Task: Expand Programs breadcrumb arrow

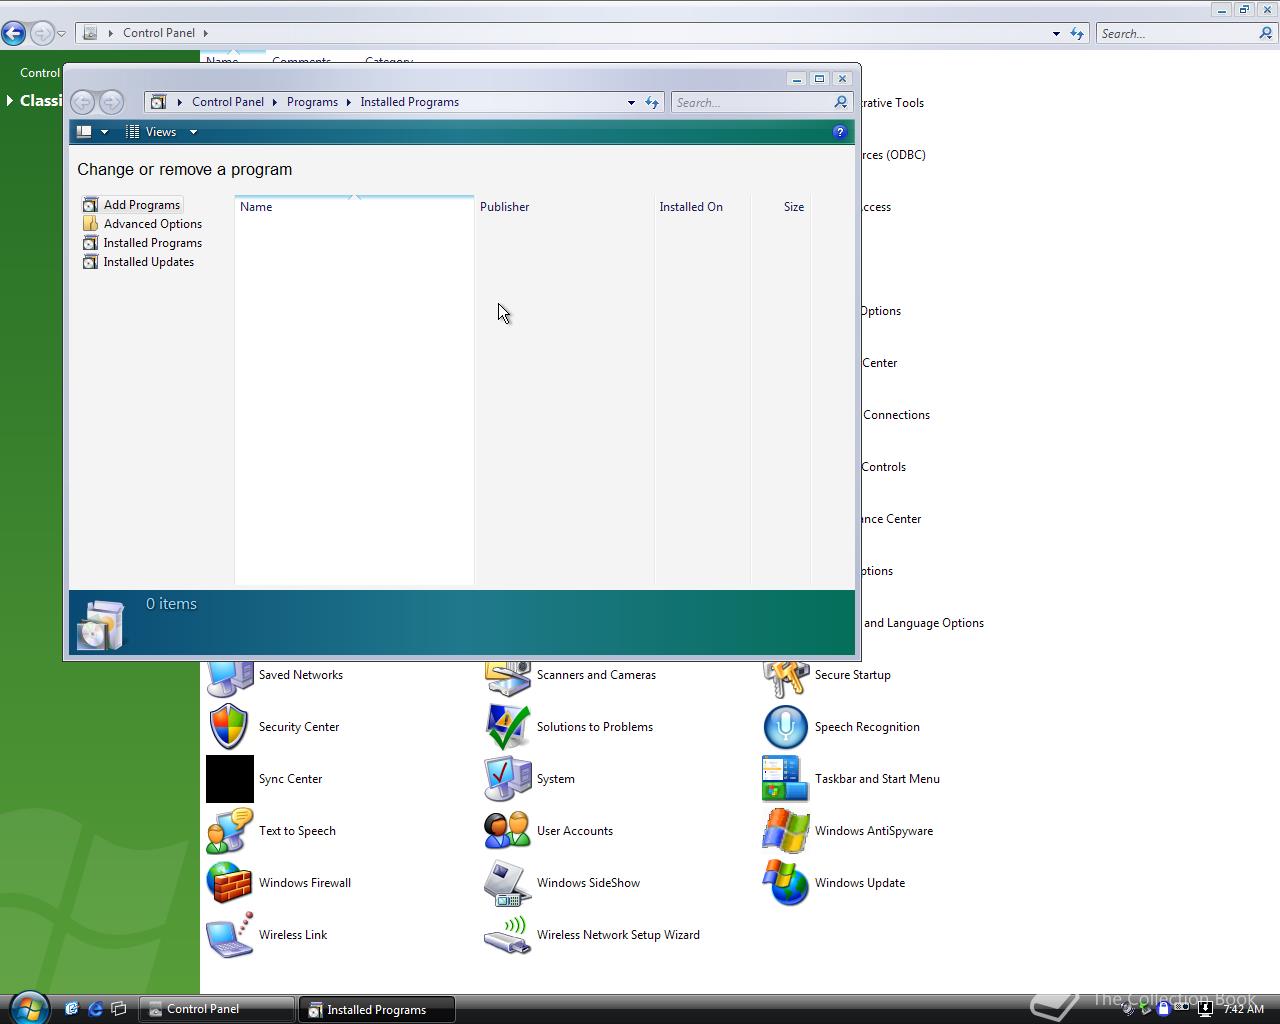Action: click(x=350, y=102)
